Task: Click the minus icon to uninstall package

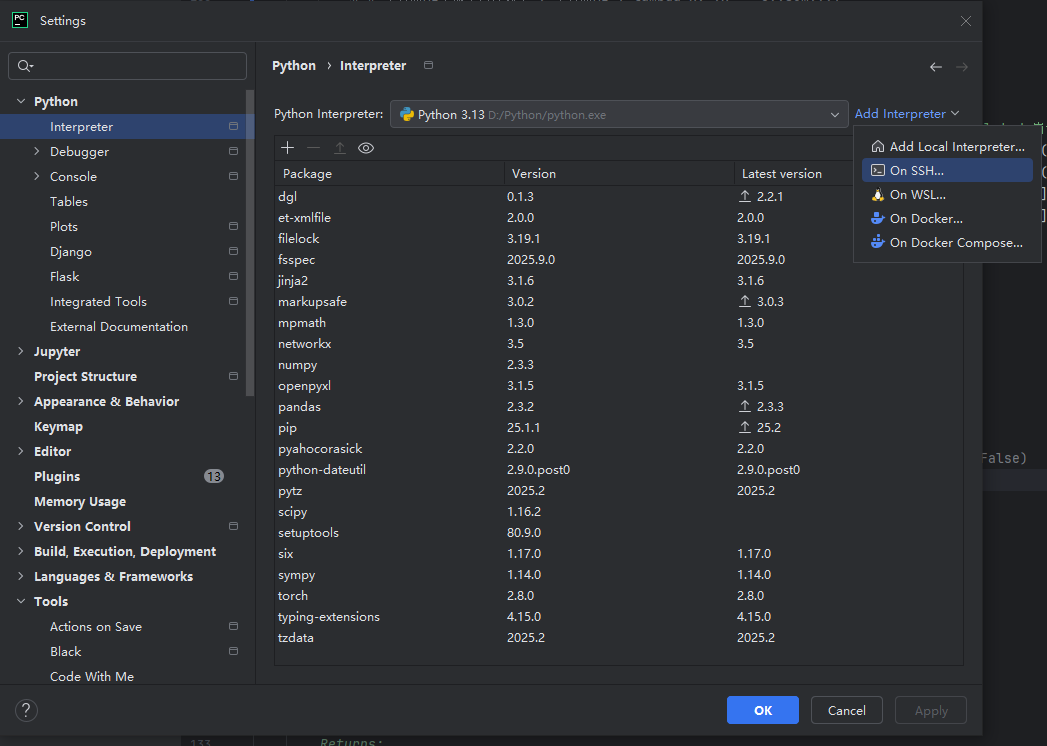Action: click(314, 148)
